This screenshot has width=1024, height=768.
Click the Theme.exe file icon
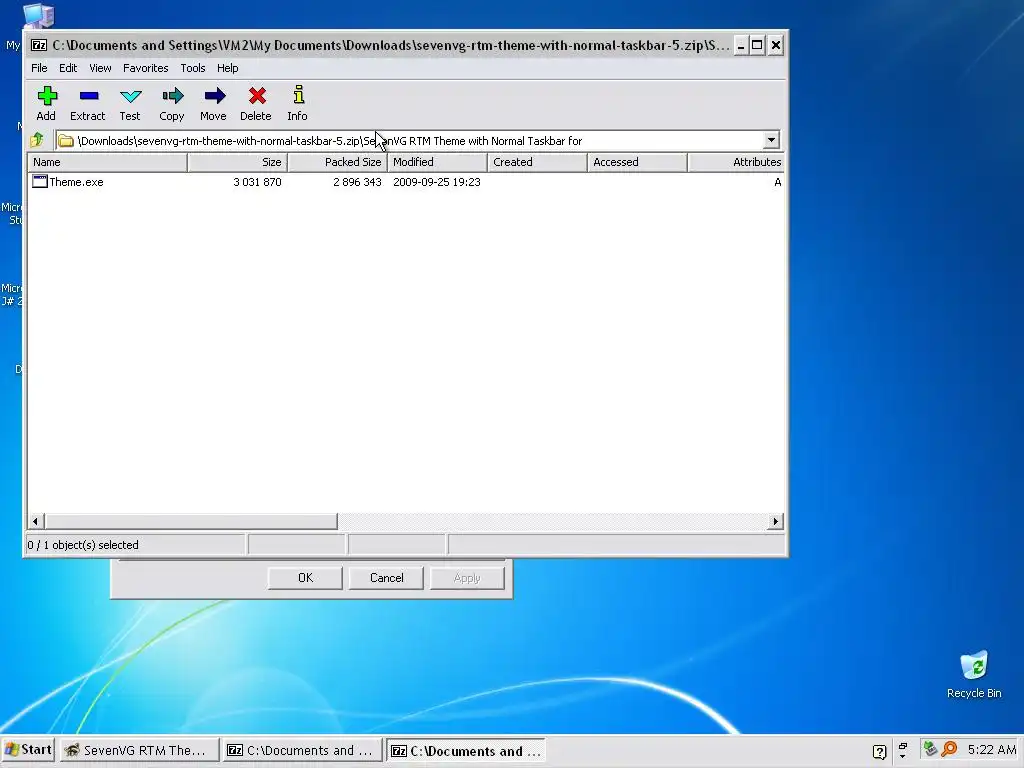click(x=40, y=182)
